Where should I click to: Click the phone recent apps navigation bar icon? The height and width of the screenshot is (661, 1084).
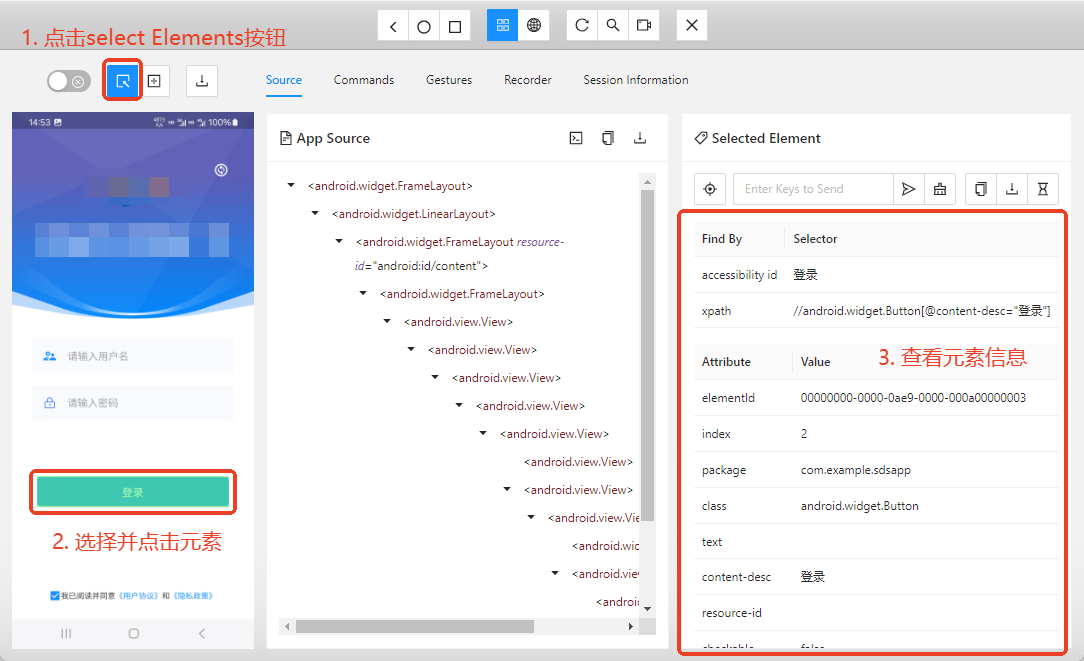tap(66, 633)
